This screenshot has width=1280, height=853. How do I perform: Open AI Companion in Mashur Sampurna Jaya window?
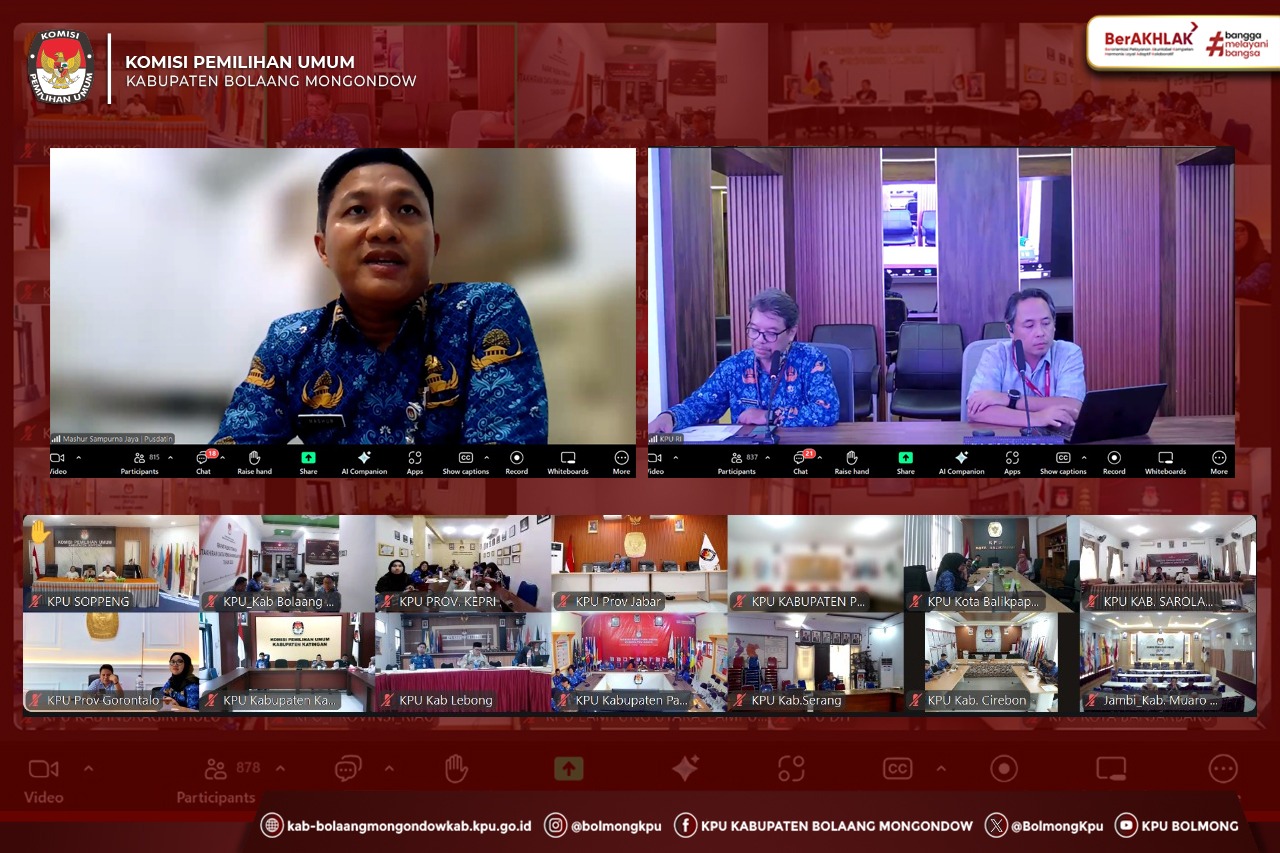pos(364,460)
